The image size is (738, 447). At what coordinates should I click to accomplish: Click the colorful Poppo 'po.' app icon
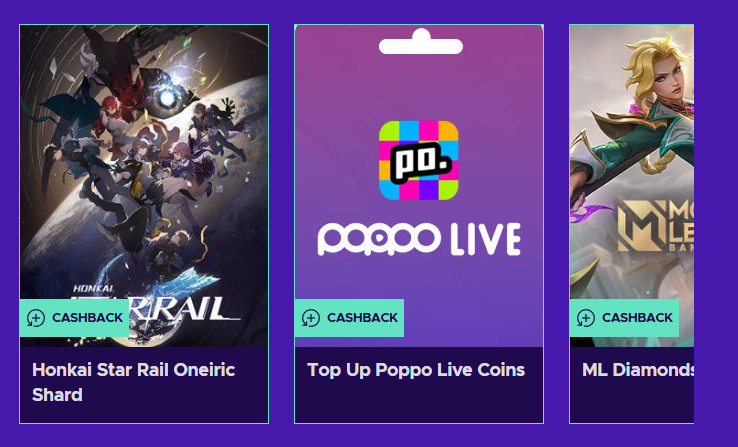pyautogui.click(x=418, y=160)
